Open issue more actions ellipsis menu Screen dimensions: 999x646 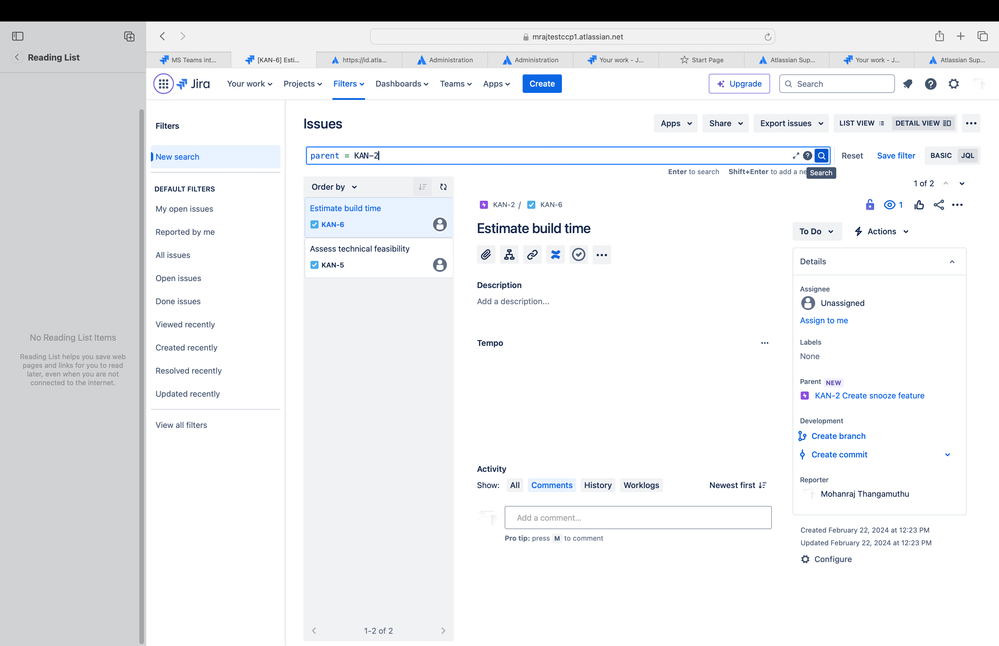click(957, 205)
